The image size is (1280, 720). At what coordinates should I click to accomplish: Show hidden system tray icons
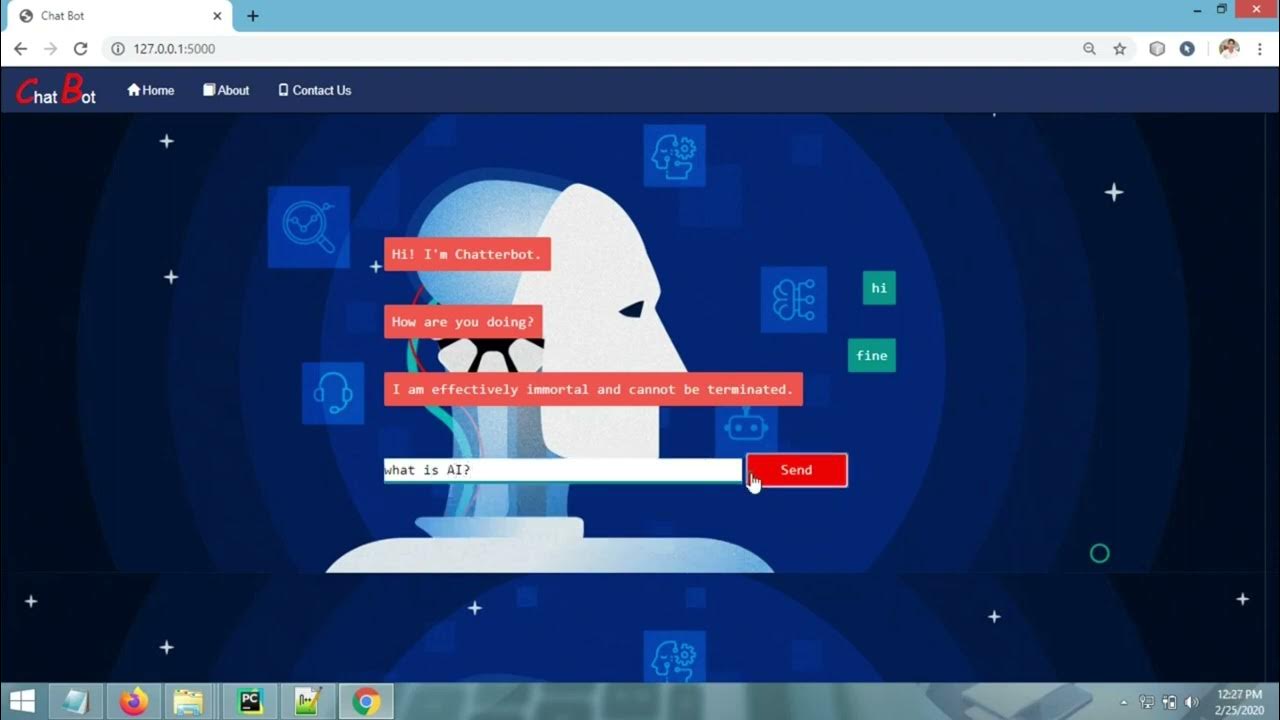pos(1123,703)
